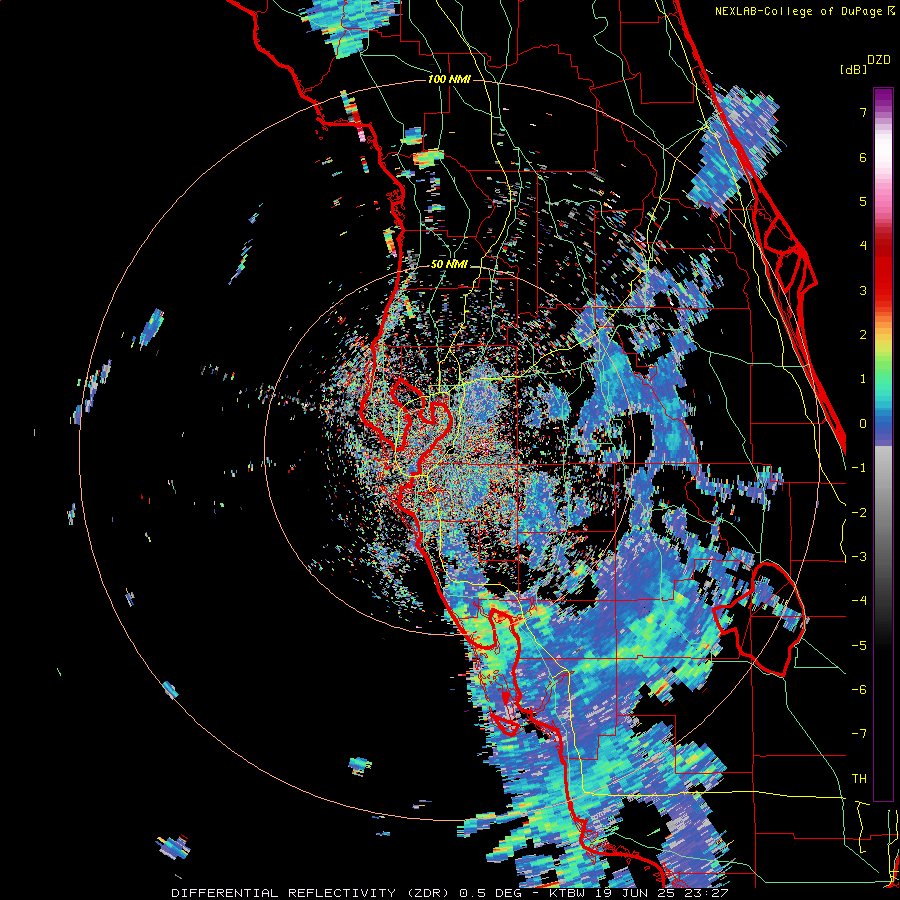The width and height of the screenshot is (900, 900).
Task: Click the [dB] unit label
Action: click(854, 69)
